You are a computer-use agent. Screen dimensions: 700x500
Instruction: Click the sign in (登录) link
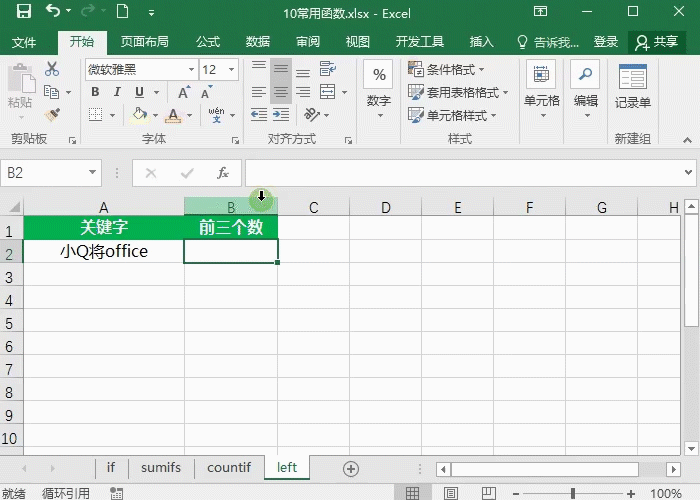coord(606,42)
